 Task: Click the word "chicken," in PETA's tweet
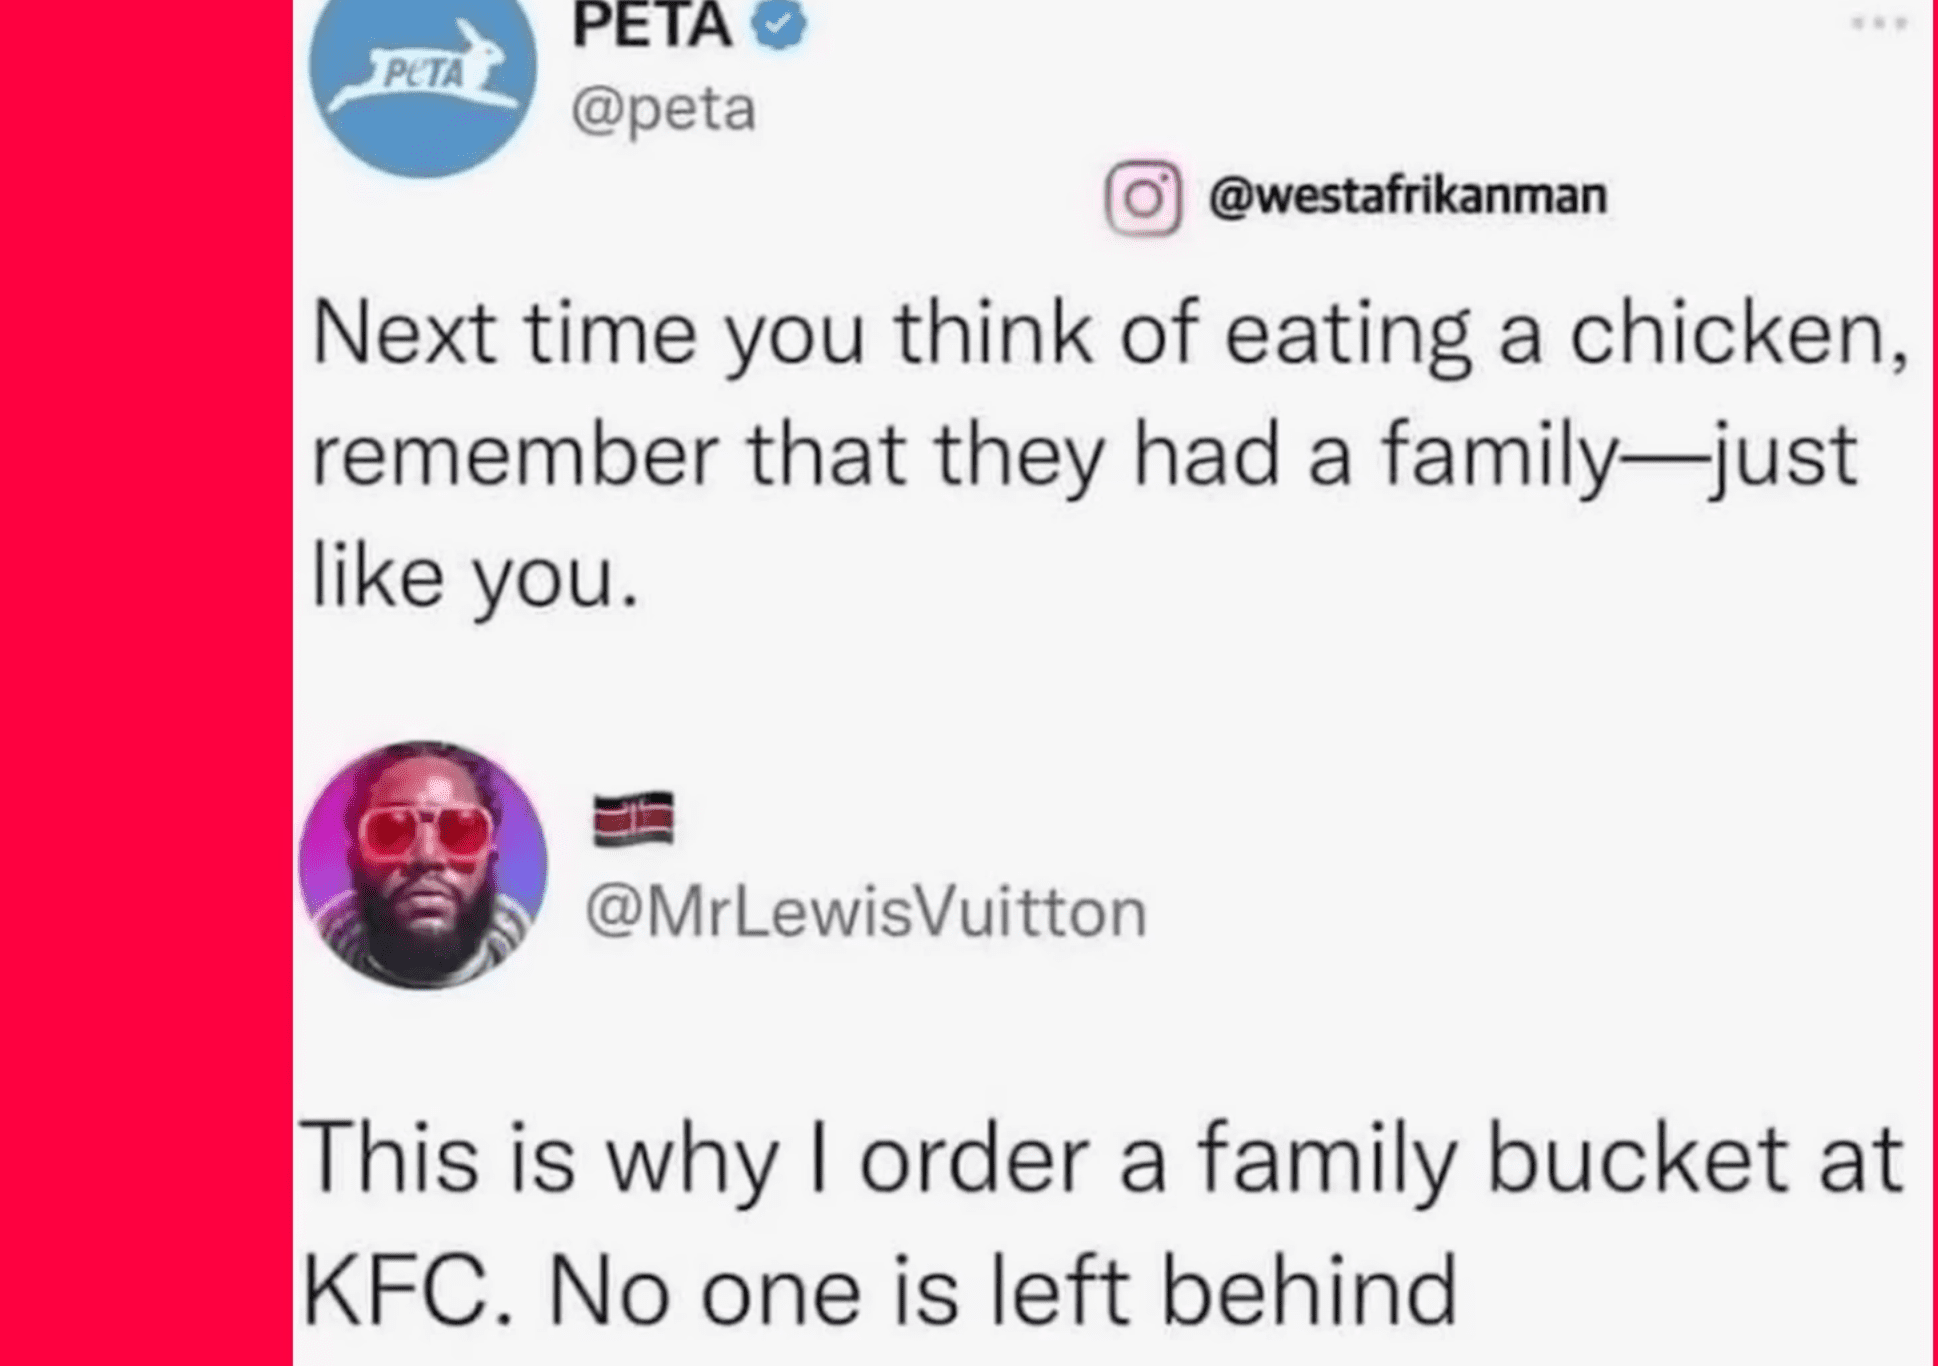coord(1740,334)
